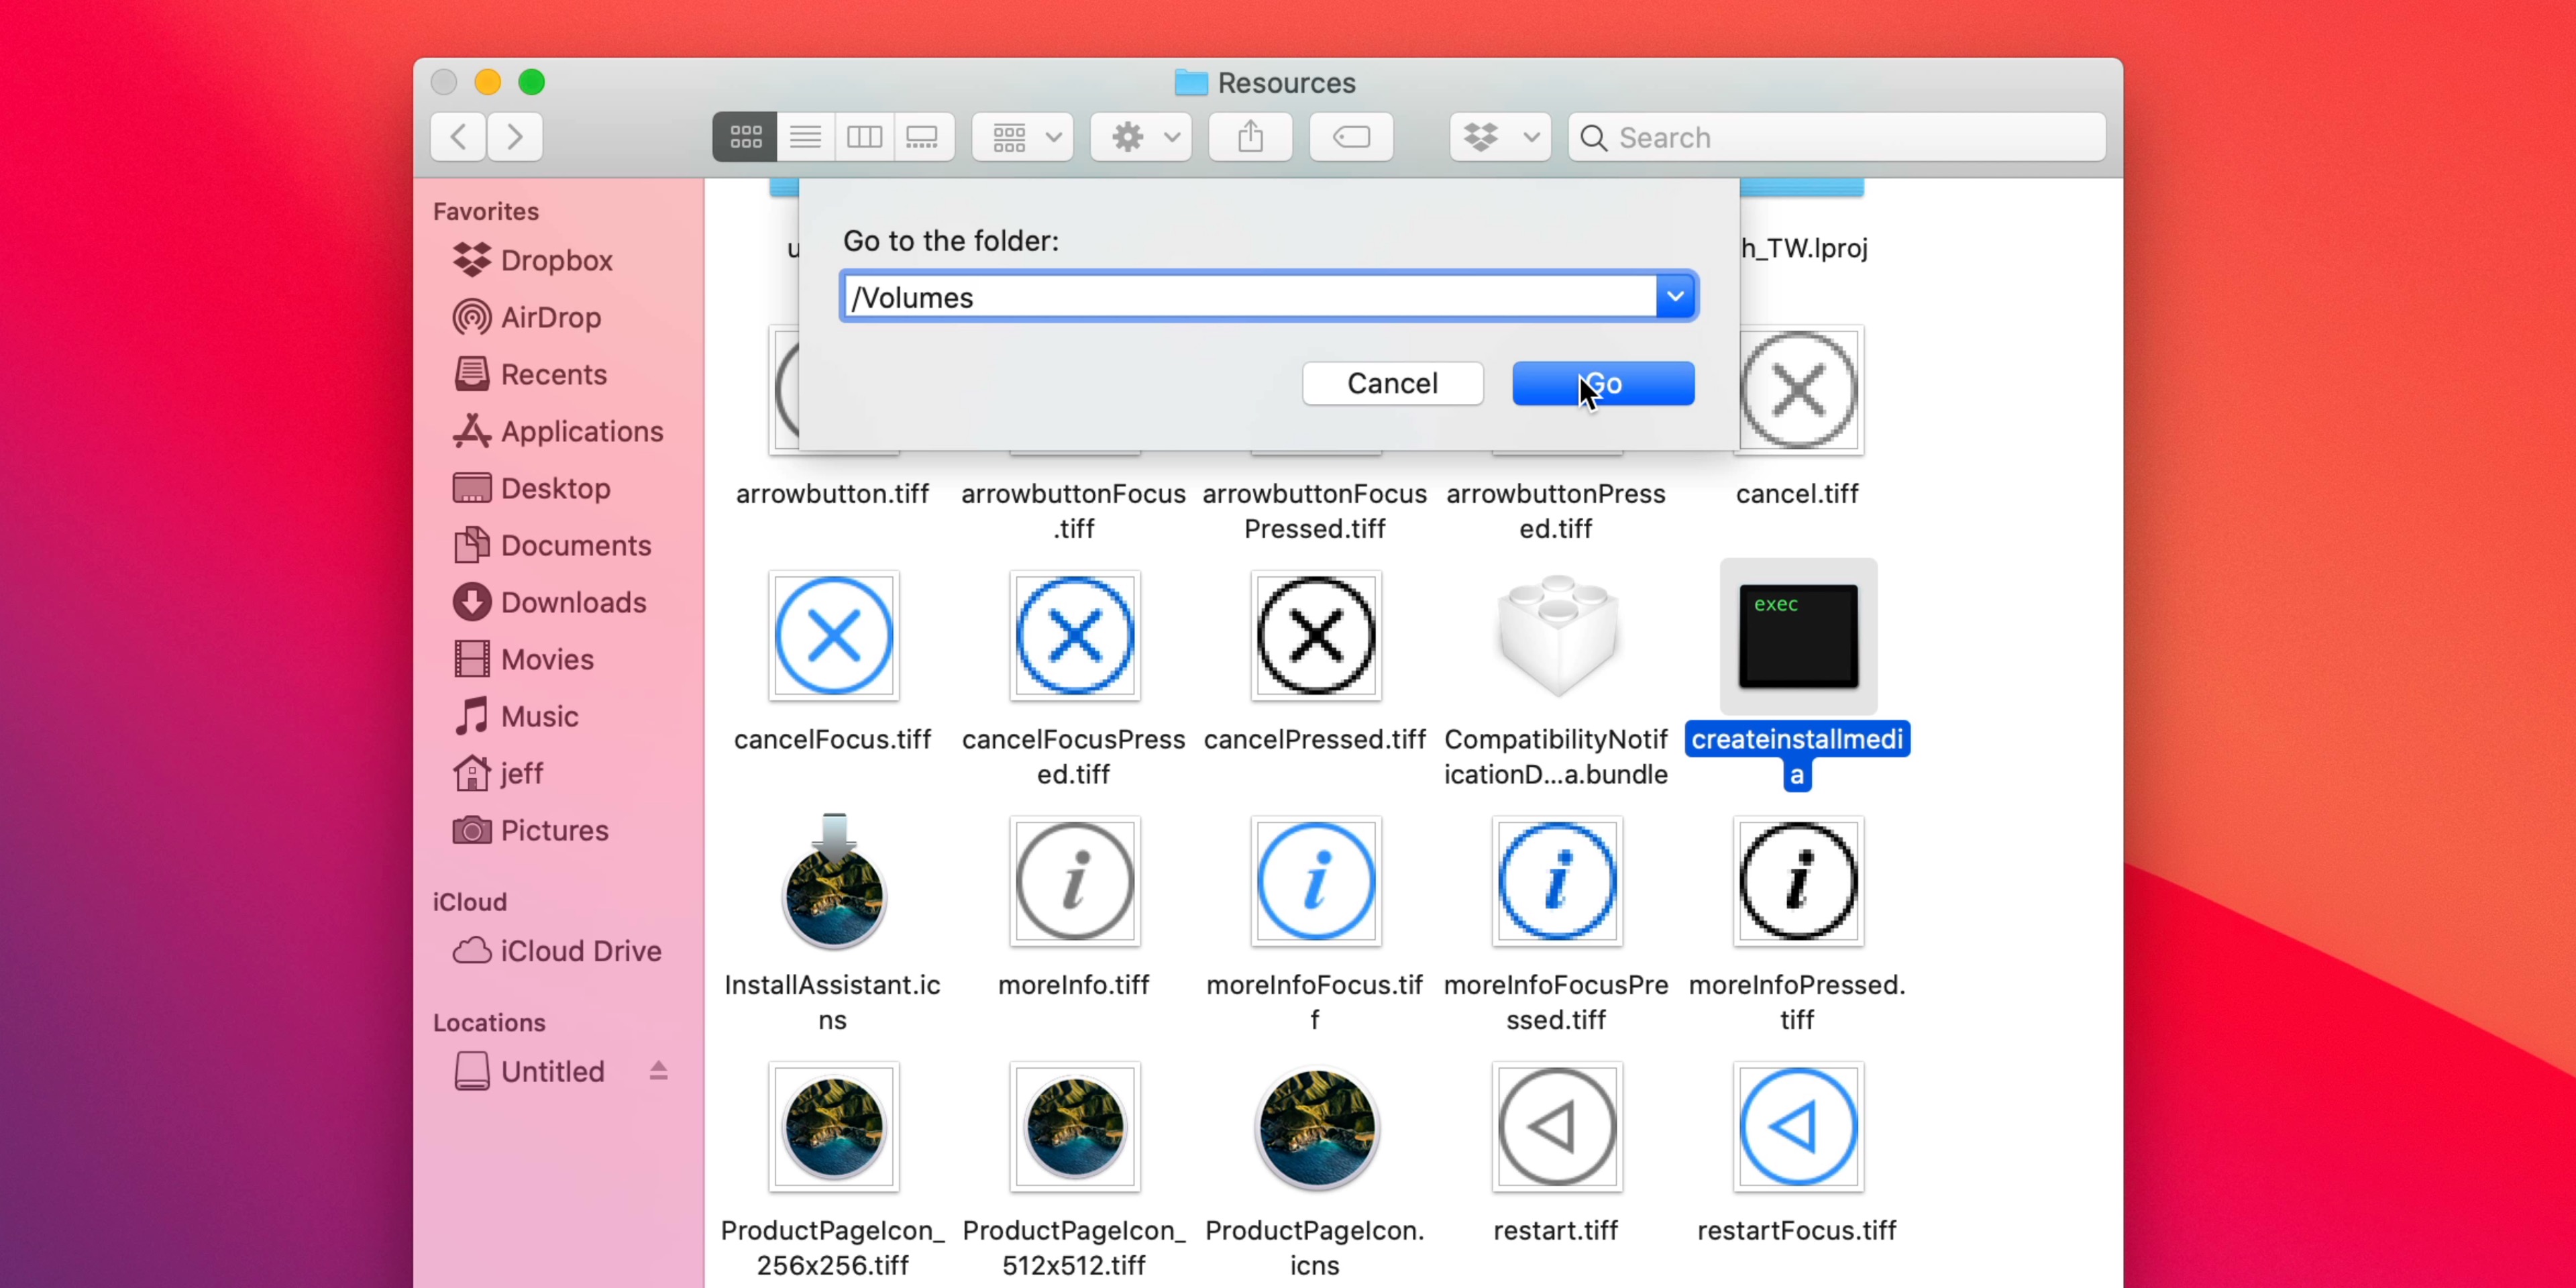Click the Share icon in the toolbar
The height and width of the screenshot is (1288, 2576).
coord(1249,137)
